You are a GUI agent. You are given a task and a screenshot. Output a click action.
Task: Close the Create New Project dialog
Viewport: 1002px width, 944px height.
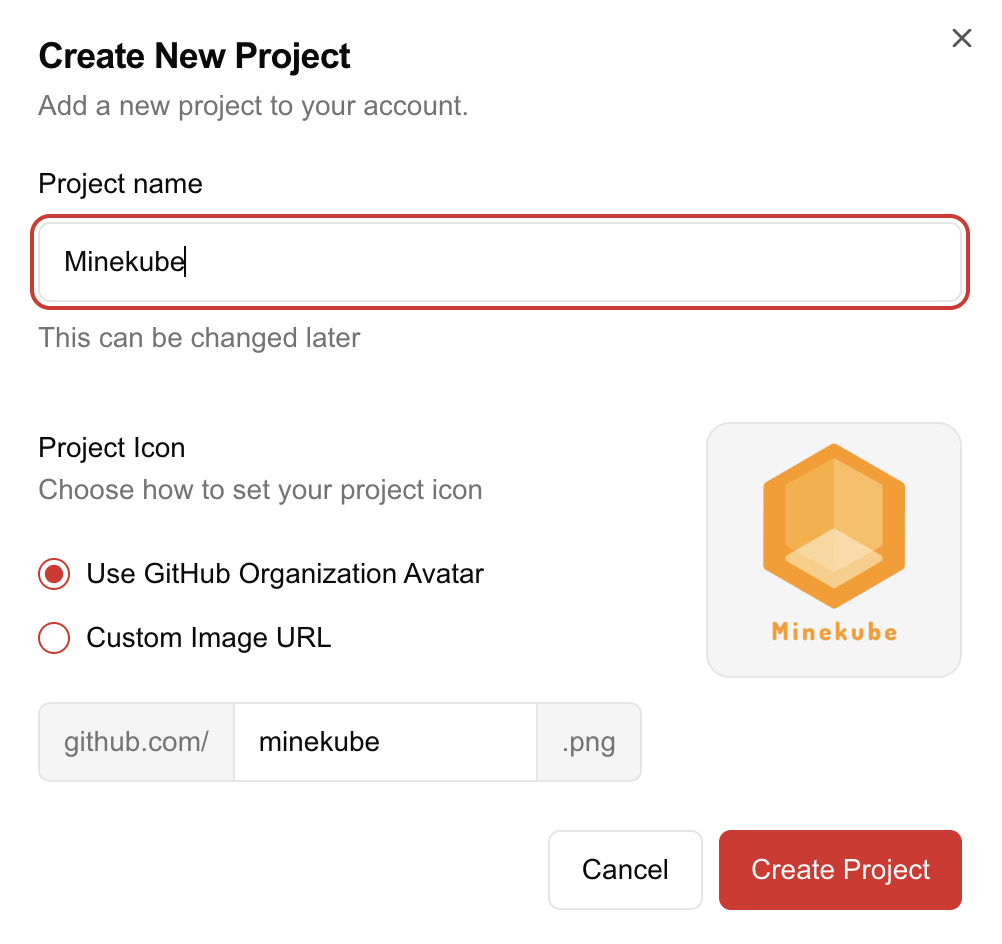[961, 39]
